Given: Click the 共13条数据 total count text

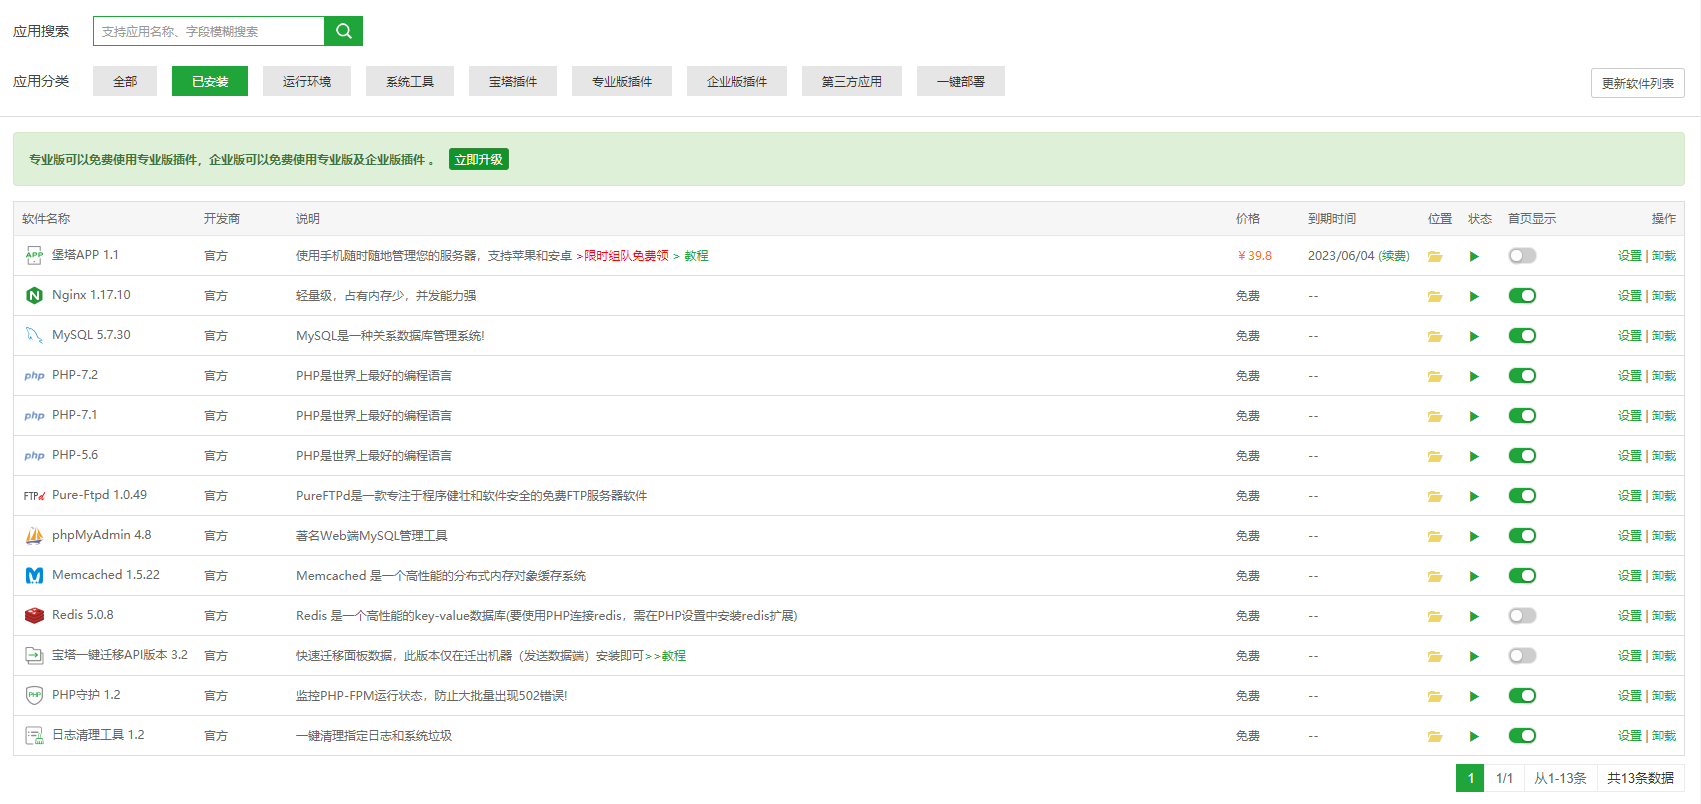Looking at the screenshot, I should (1640, 778).
